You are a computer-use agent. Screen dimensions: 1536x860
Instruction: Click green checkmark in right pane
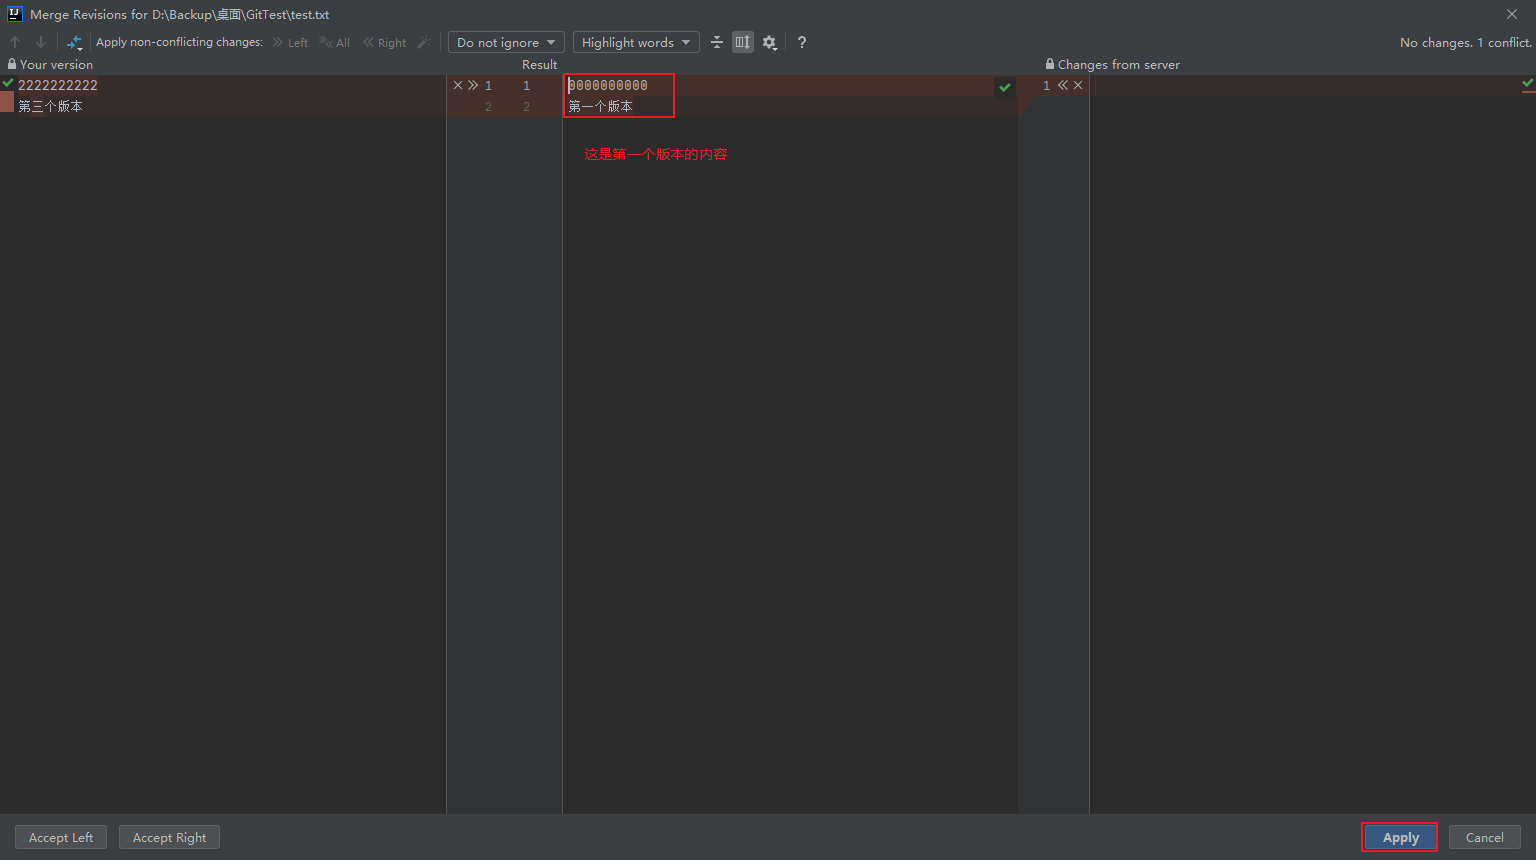(1528, 83)
